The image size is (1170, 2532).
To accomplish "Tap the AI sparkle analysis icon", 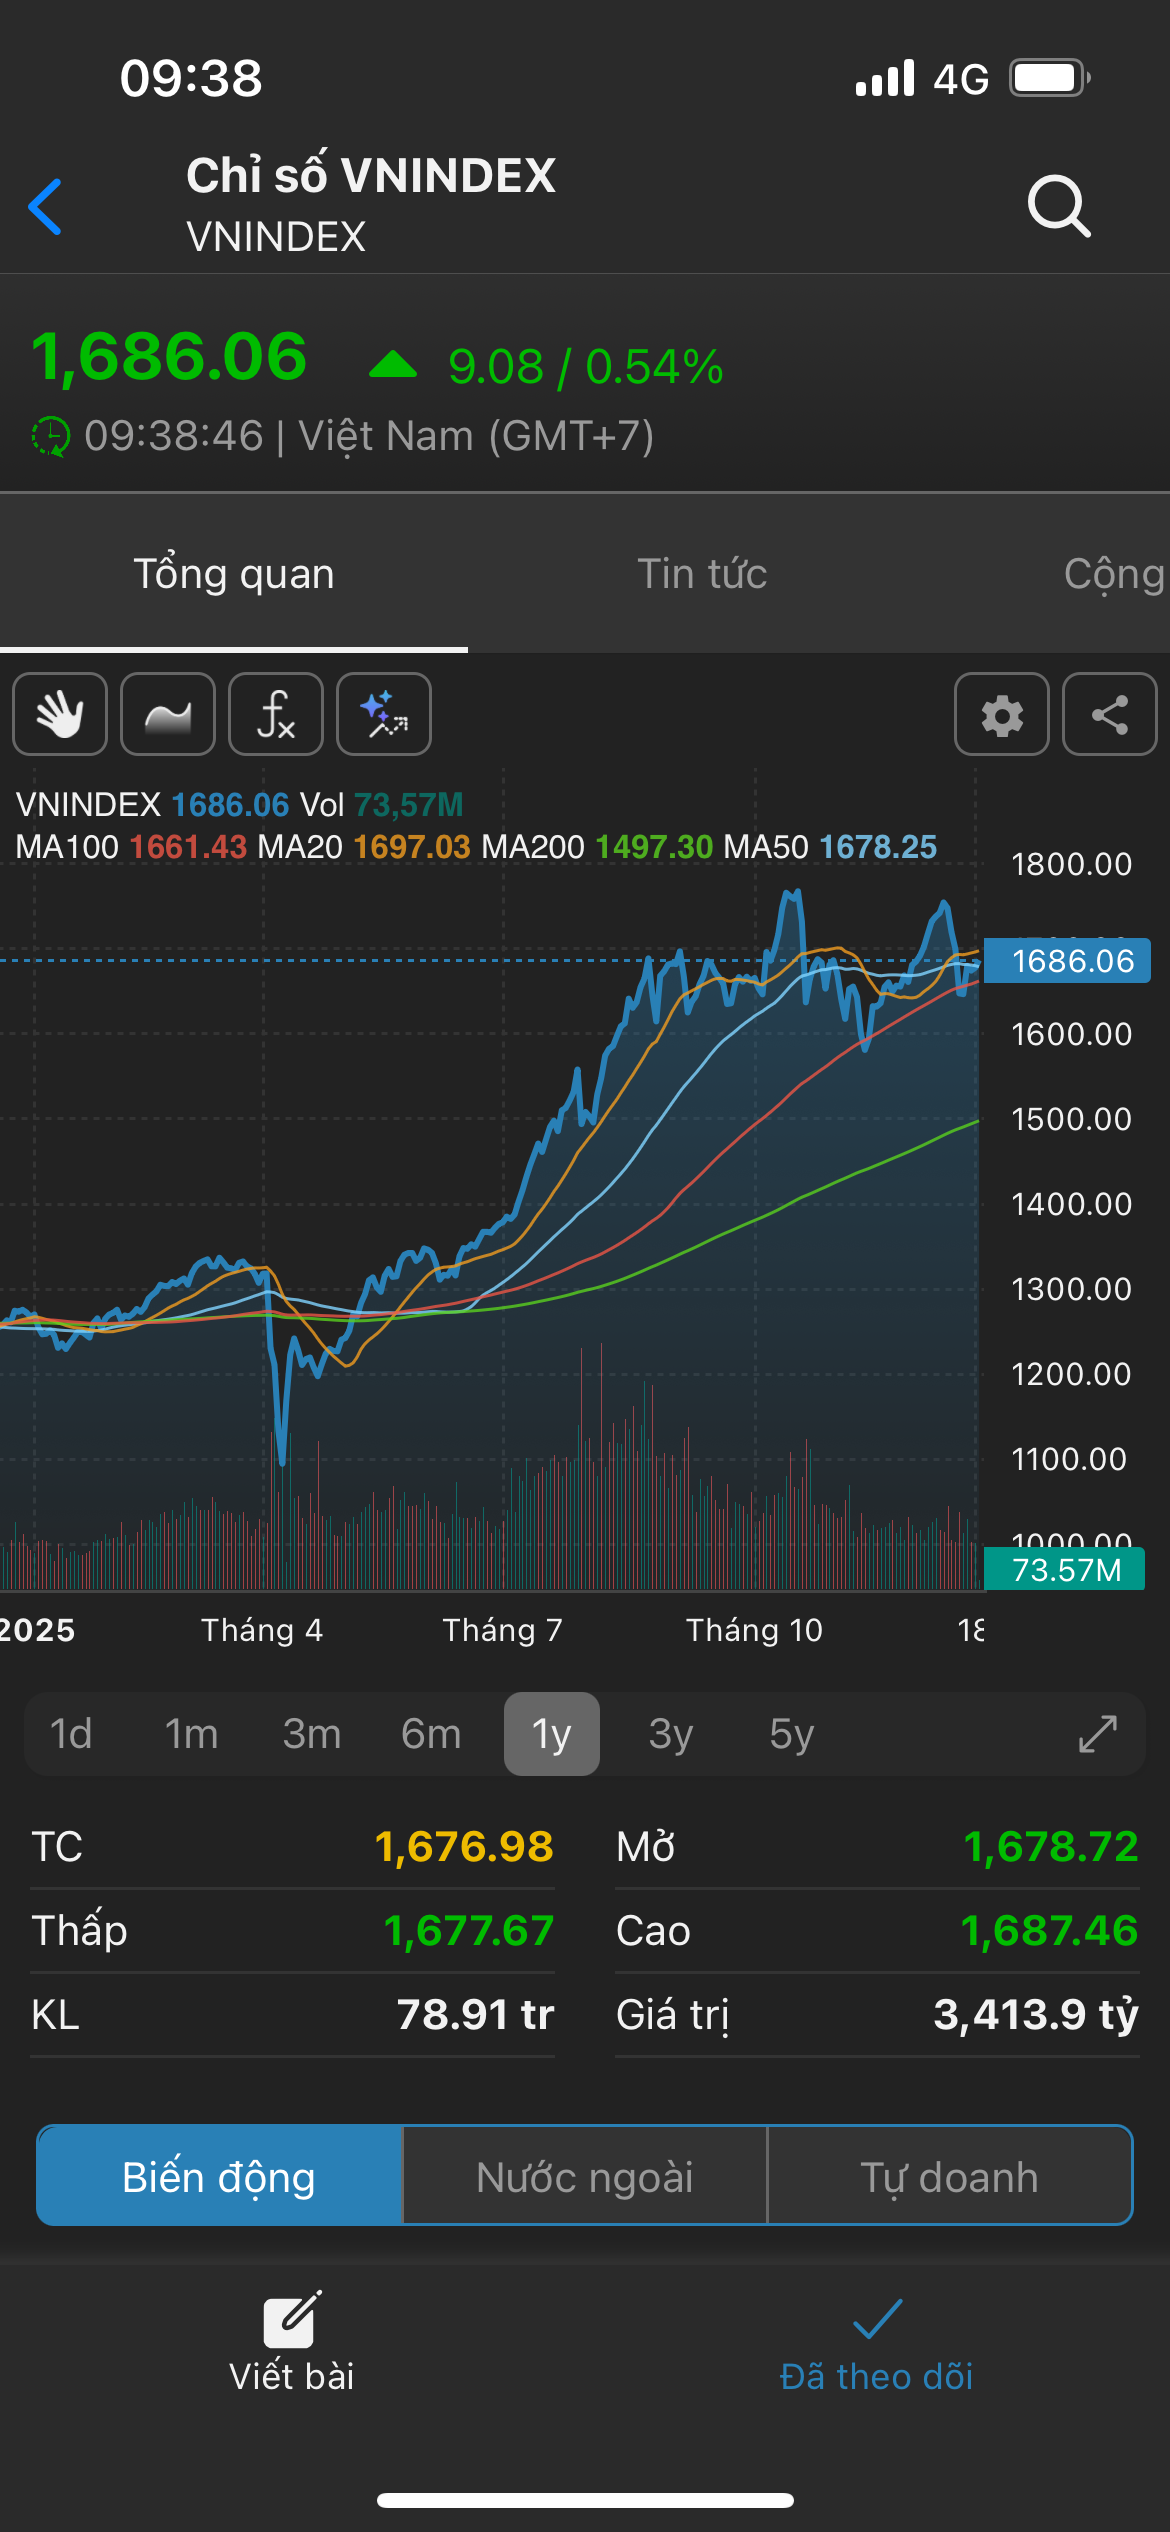I will pyautogui.click(x=384, y=714).
